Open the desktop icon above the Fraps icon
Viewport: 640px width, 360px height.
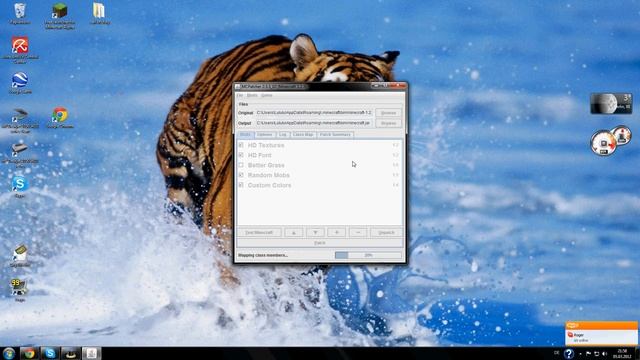coord(20,253)
